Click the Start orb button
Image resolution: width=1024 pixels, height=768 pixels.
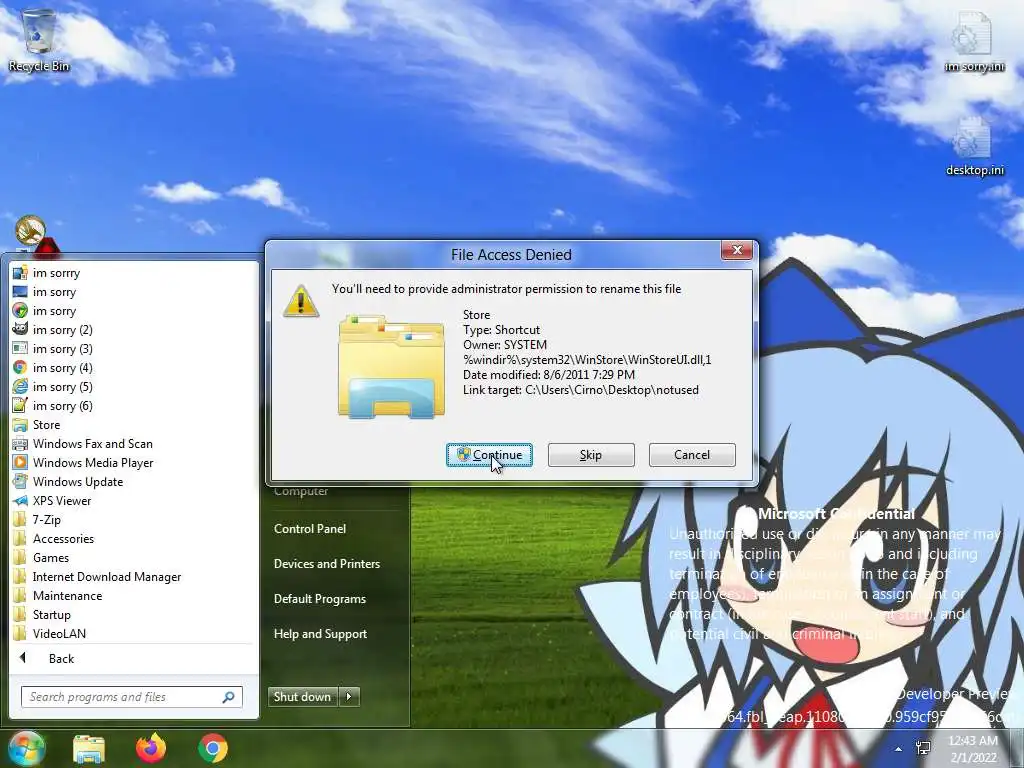tap(25, 748)
